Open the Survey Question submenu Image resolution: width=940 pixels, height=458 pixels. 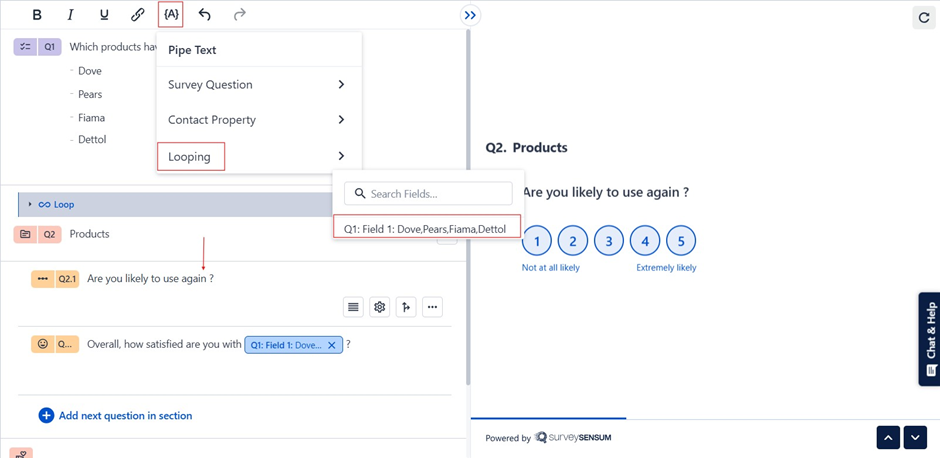(x=258, y=85)
